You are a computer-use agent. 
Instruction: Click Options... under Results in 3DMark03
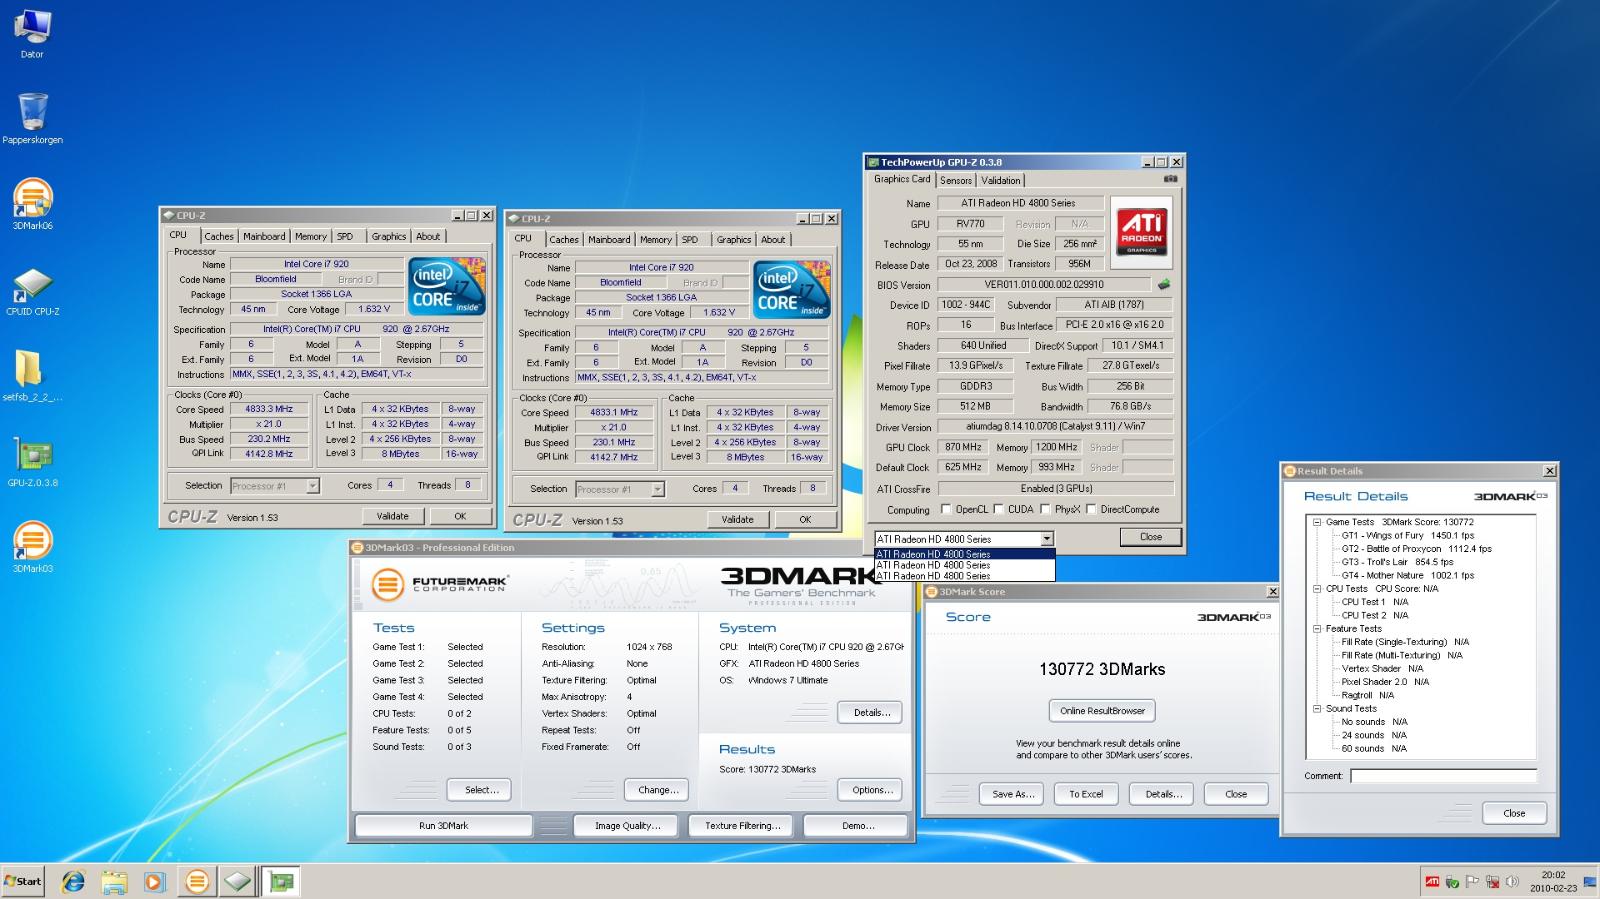[x=872, y=790]
